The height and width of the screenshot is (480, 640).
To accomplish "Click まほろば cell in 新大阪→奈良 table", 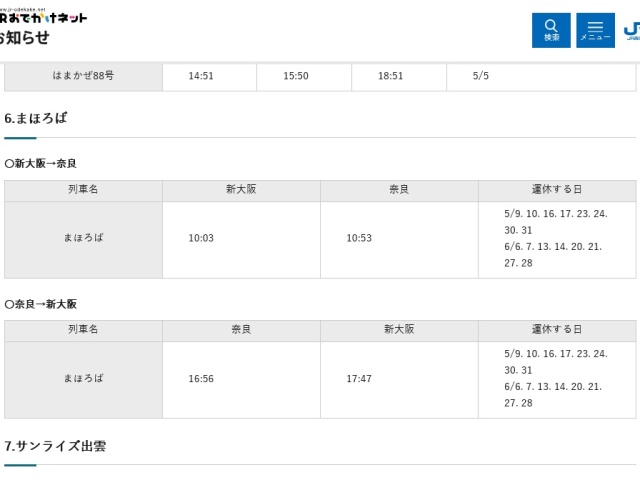I will pyautogui.click(x=83, y=238).
